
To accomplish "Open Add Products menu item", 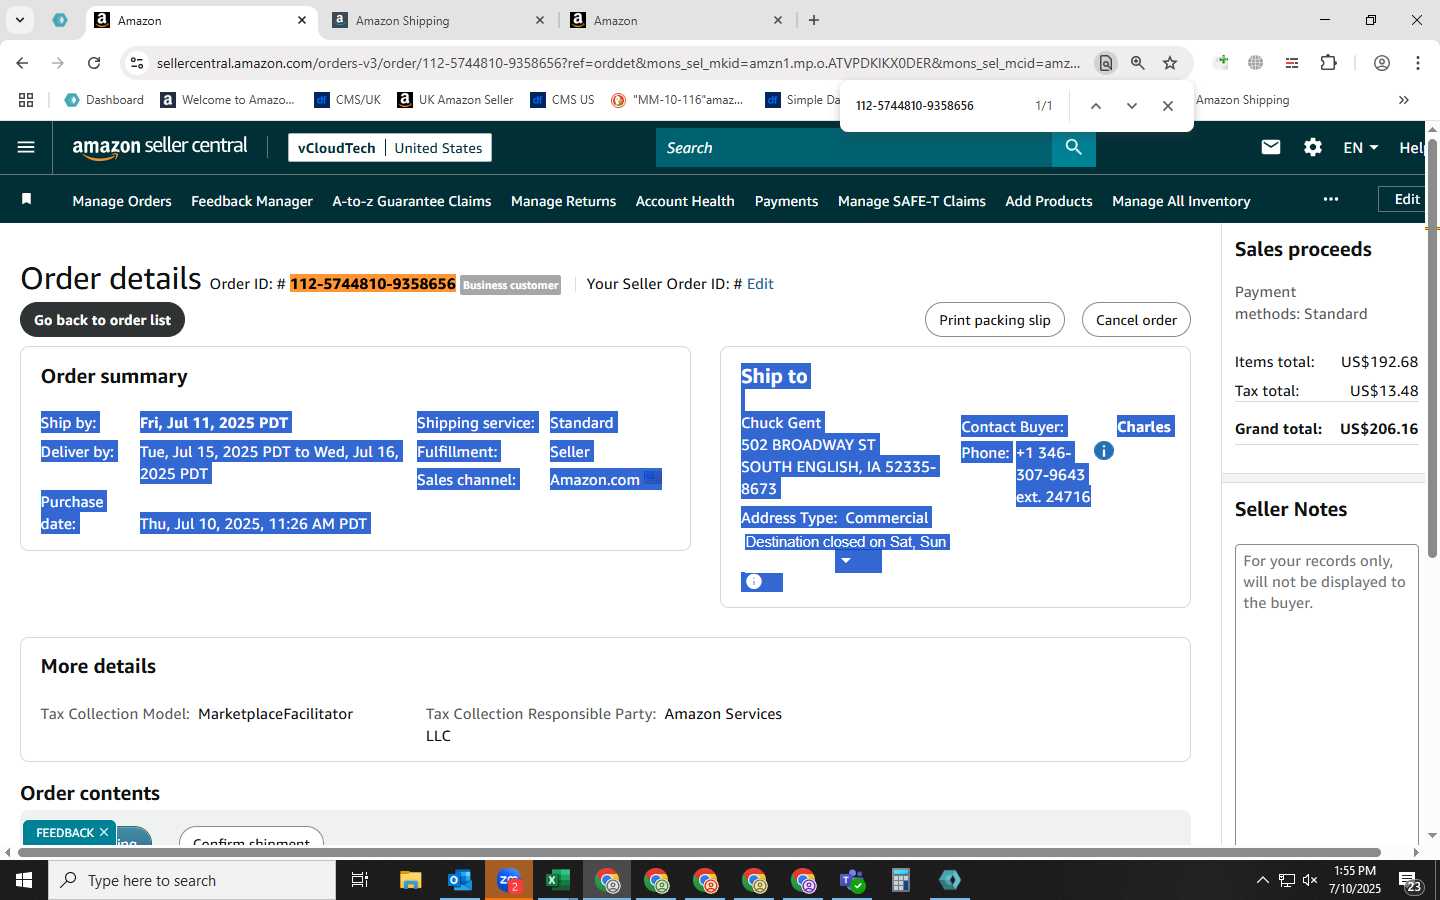I will pos(1049,201).
